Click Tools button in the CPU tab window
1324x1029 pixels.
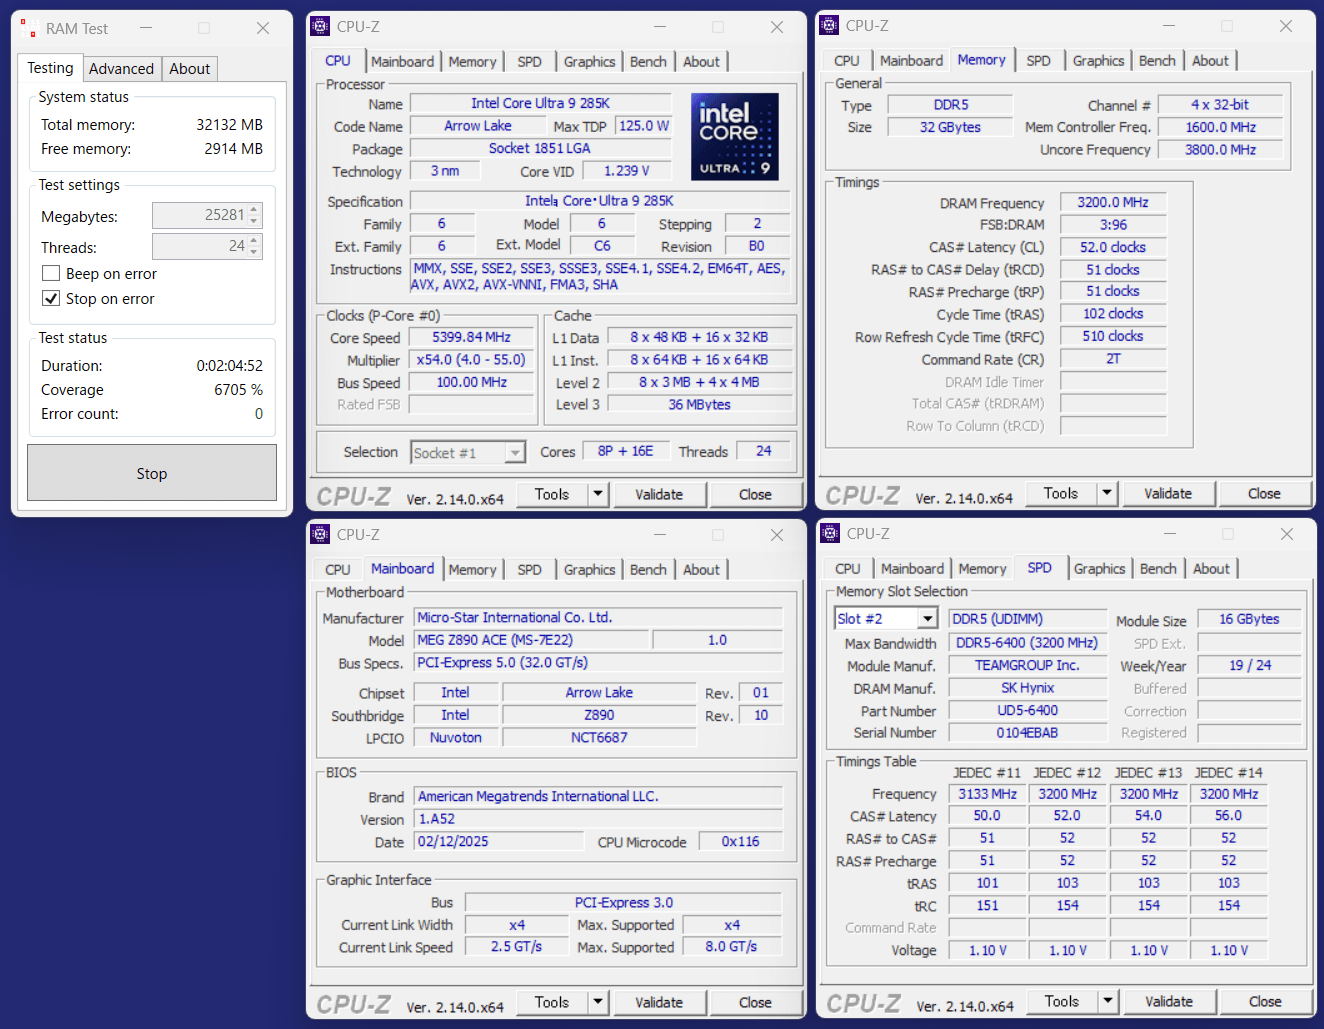[552, 494]
